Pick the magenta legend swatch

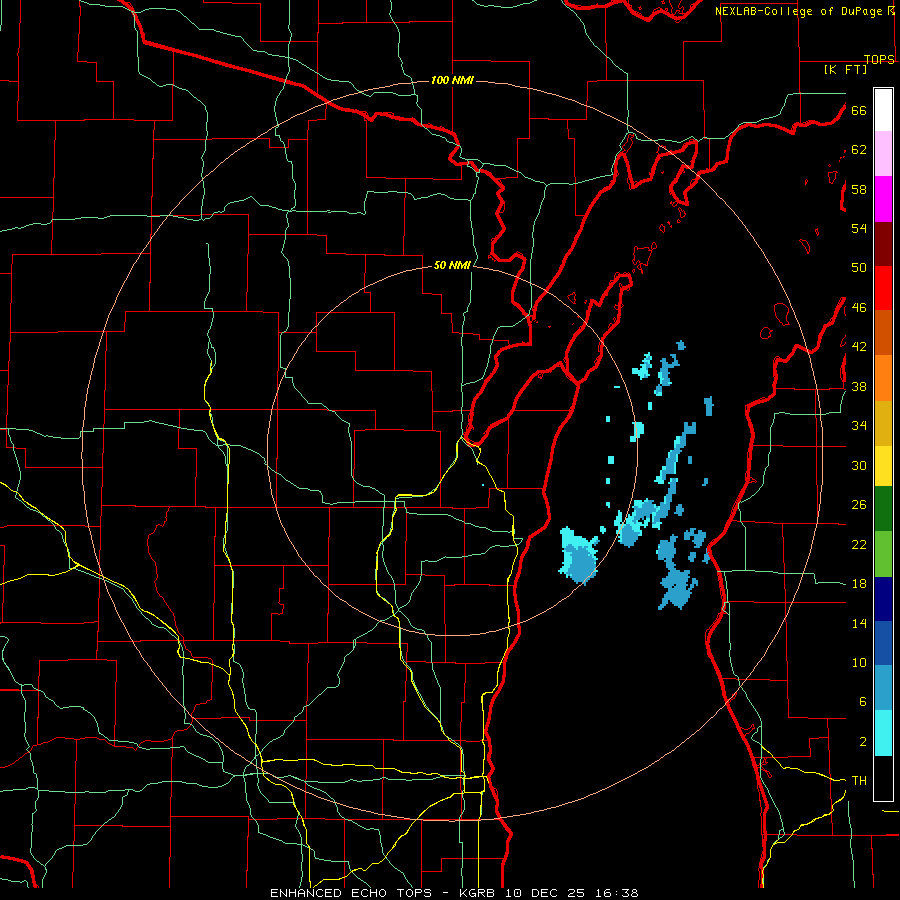point(883,199)
